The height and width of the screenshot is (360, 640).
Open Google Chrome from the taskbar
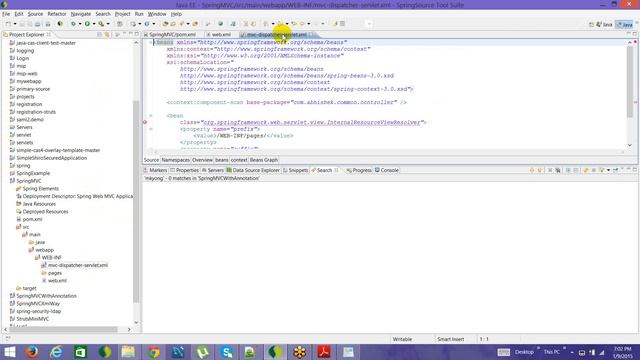click(x=154, y=352)
